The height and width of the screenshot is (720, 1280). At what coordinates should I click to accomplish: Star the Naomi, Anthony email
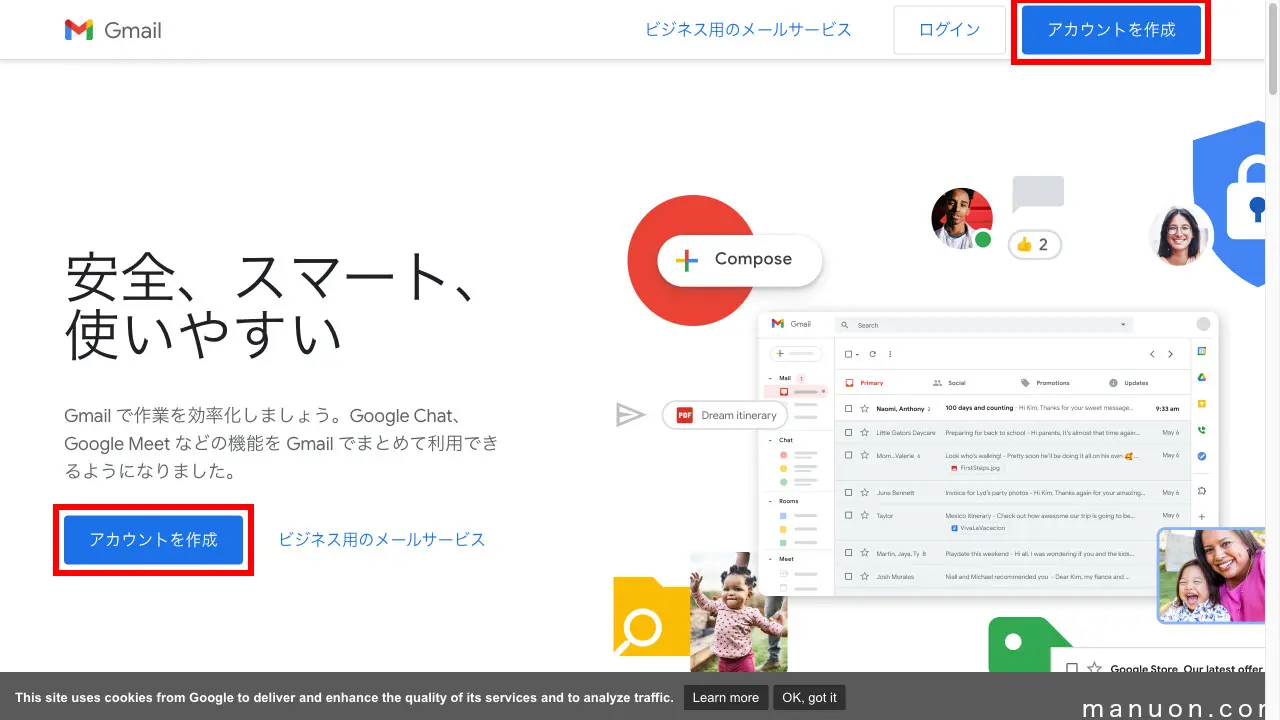pyautogui.click(x=865, y=408)
